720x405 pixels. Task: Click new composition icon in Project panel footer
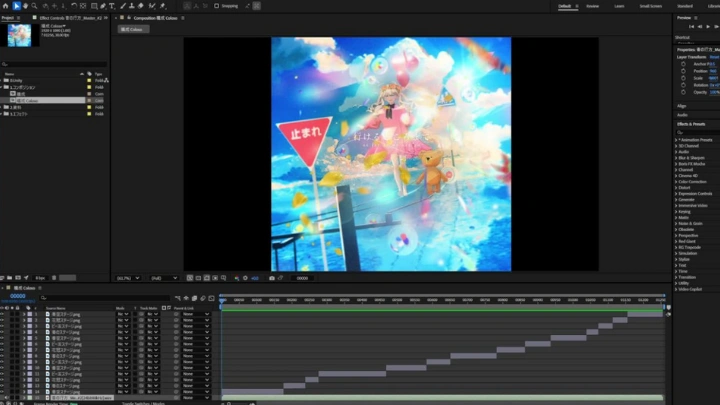[18, 278]
